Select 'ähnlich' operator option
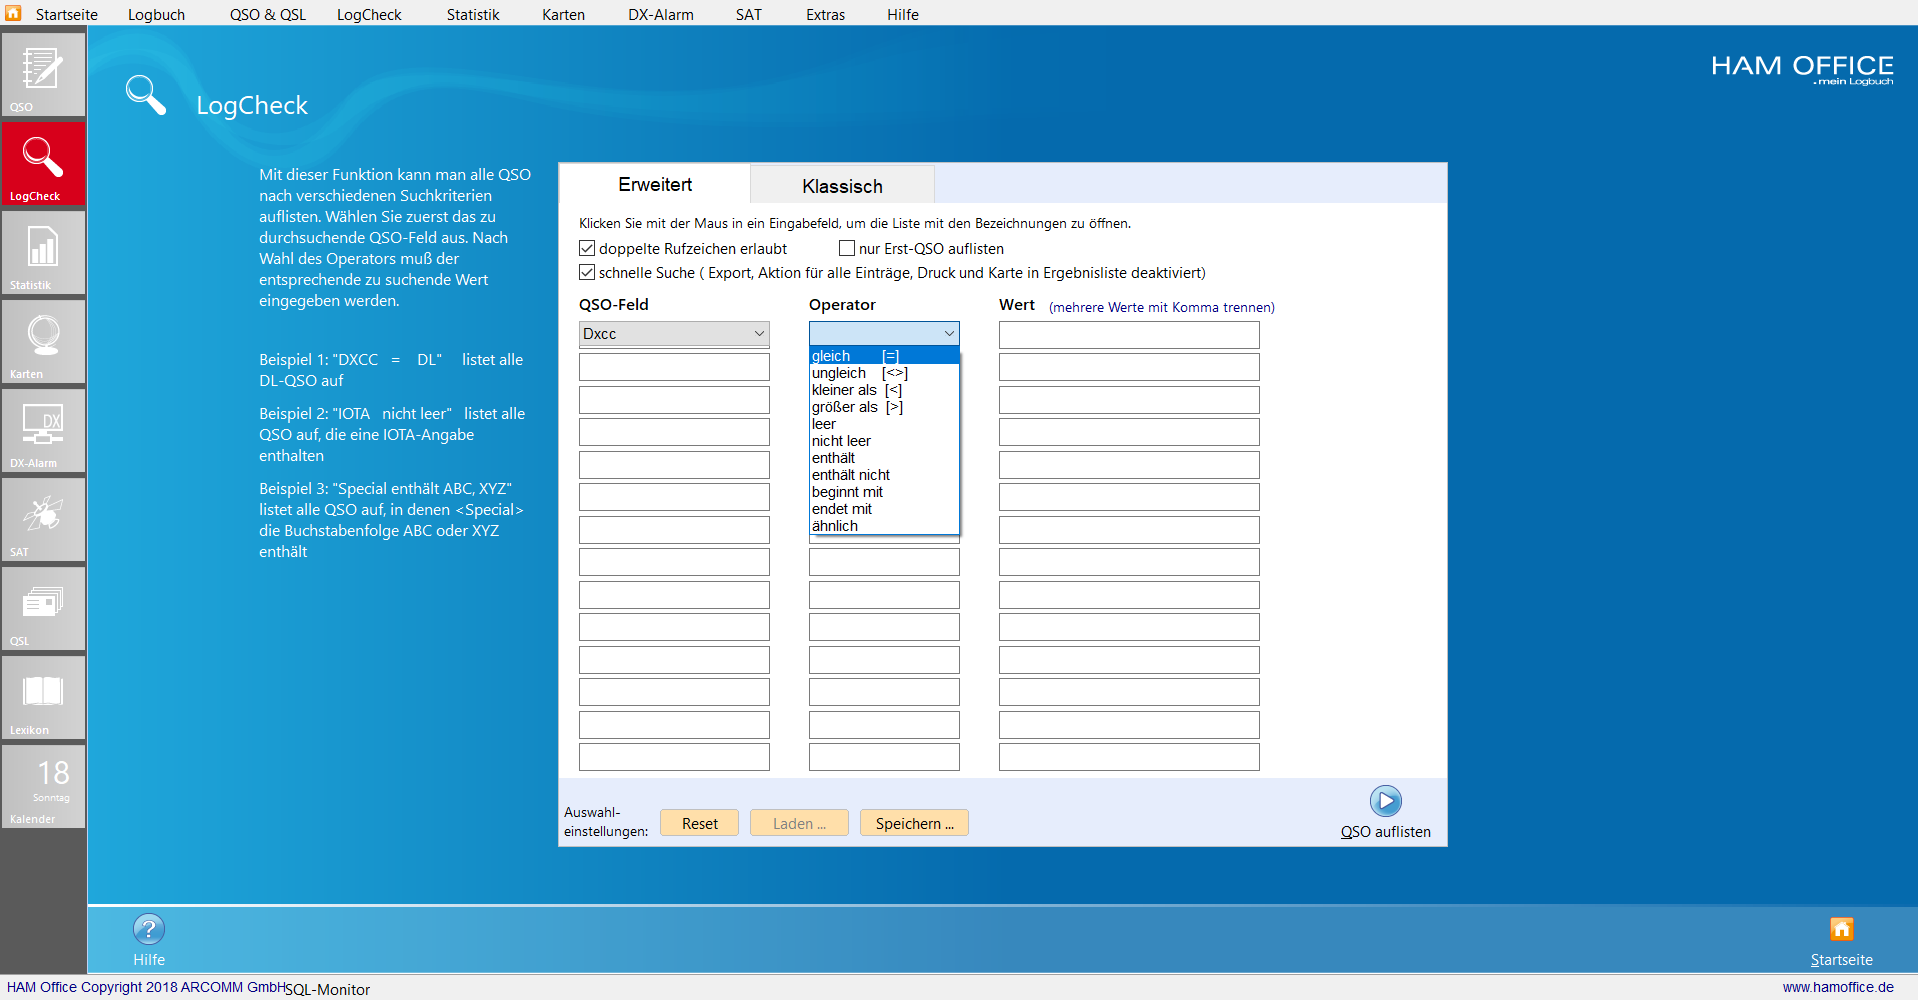Viewport: 1918px width, 1001px height. coord(884,526)
